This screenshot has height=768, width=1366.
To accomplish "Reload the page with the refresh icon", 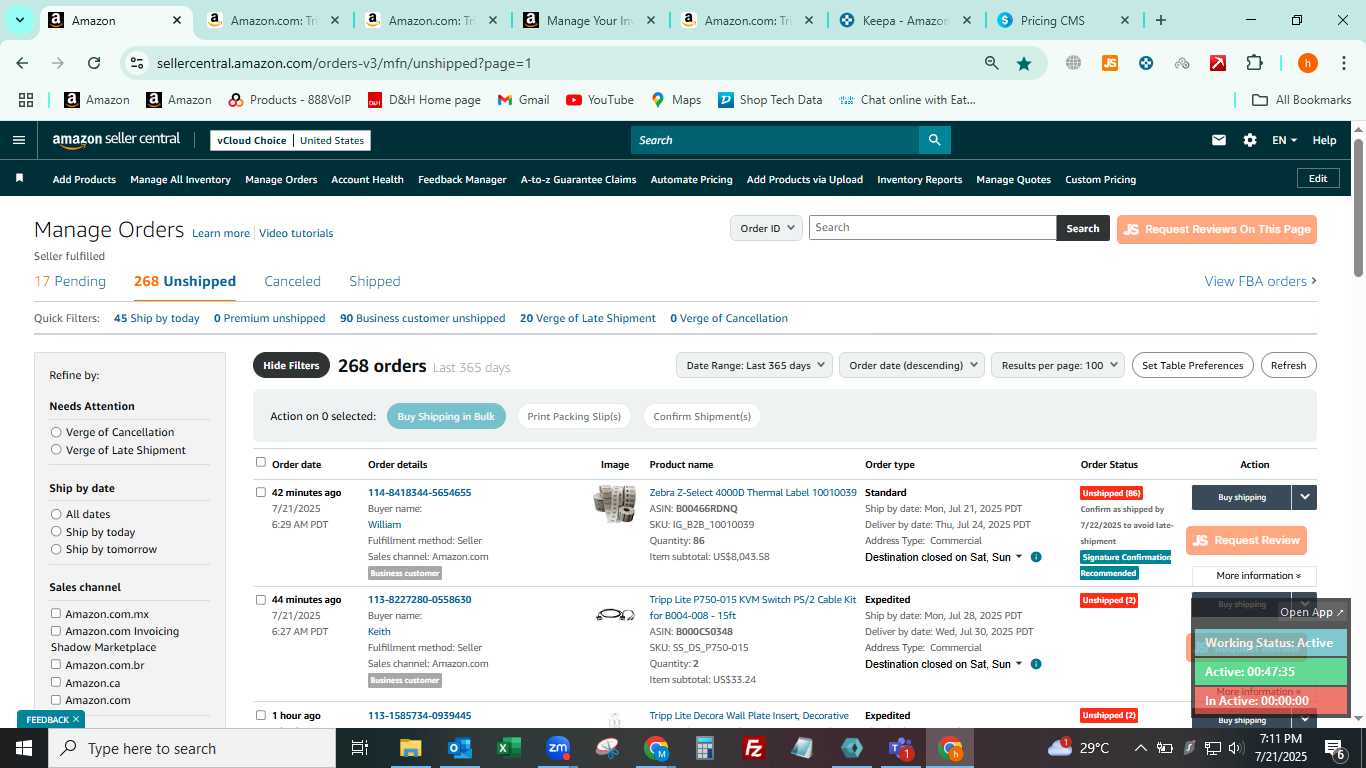I will [x=94, y=63].
